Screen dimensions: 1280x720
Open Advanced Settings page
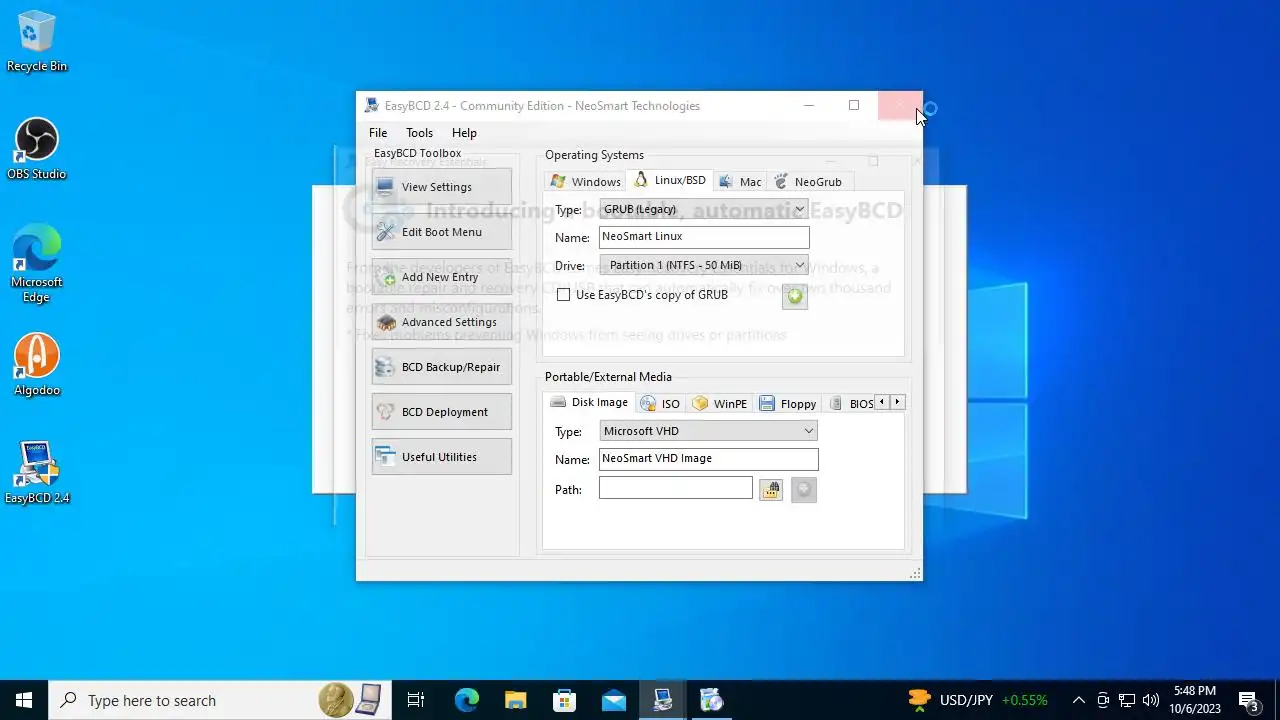[x=441, y=322]
